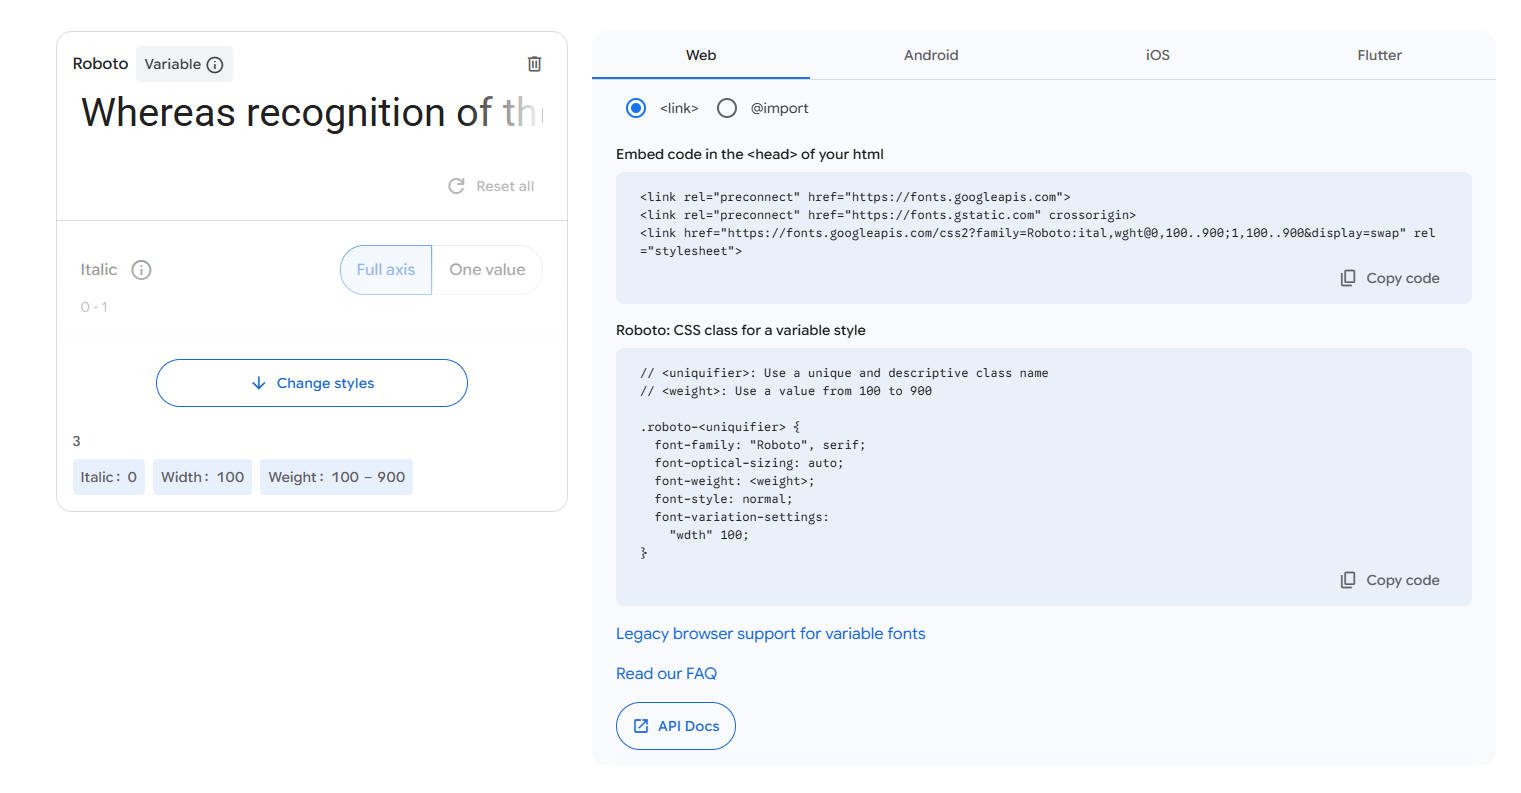Open the iOS tab
1521x793 pixels.
coord(1157,55)
